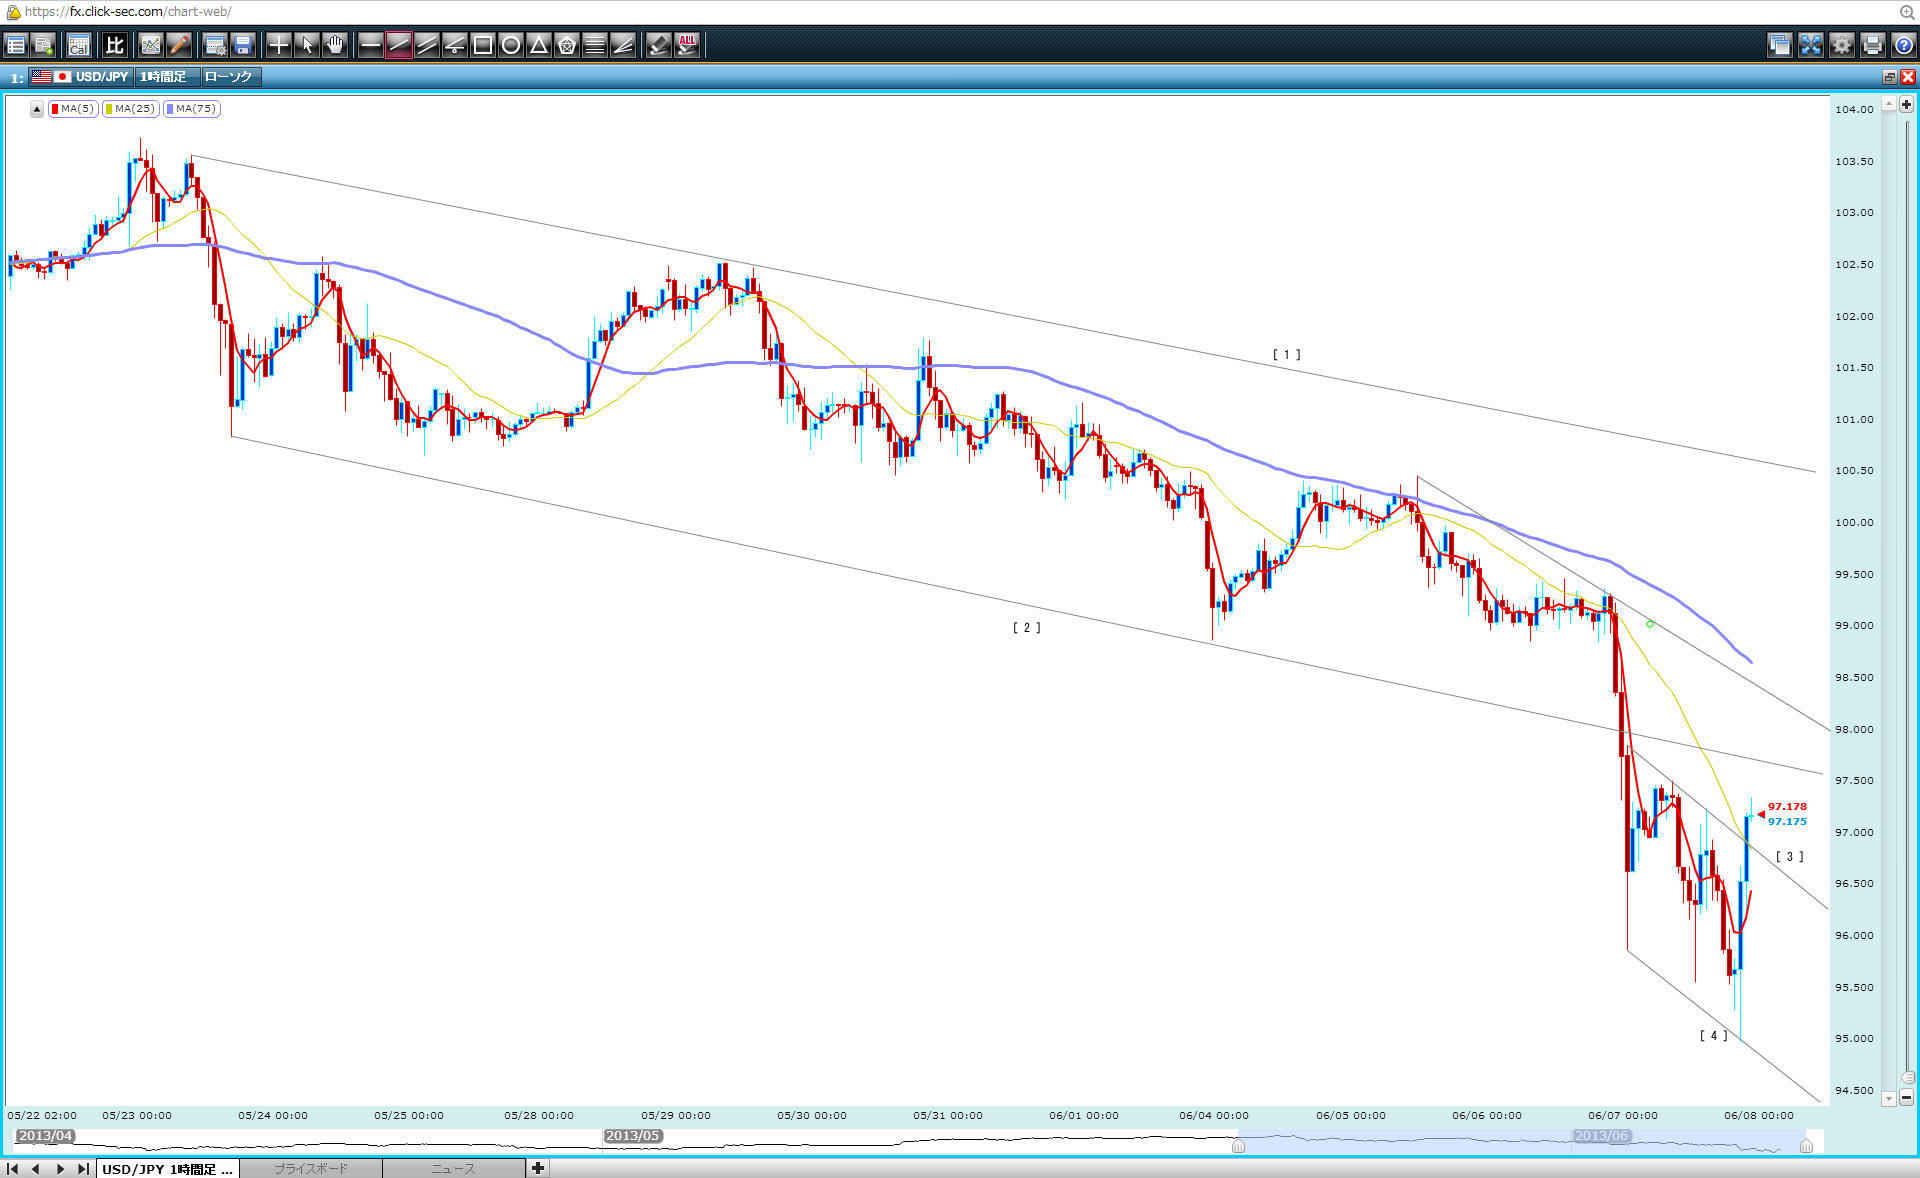Screen dimensions: 1920x1178
Task: Select the circle drawing tool
Action: pos(511,45)
